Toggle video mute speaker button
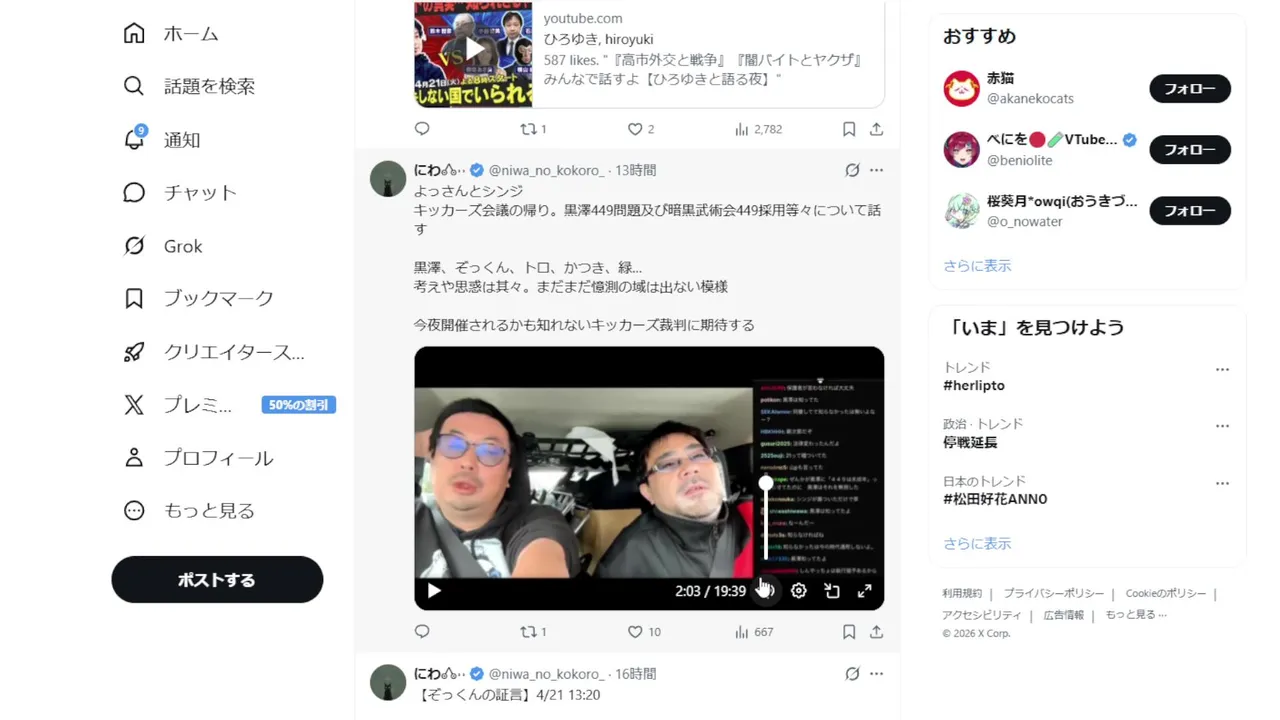The height and width of the screenshot is (720, 1280). tap(766, 591)
